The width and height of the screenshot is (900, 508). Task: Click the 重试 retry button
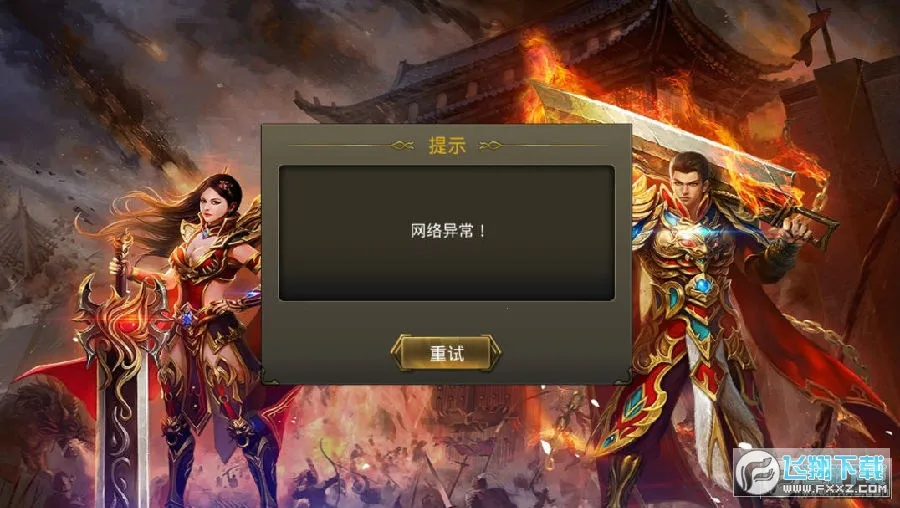(x=446, y=352)
